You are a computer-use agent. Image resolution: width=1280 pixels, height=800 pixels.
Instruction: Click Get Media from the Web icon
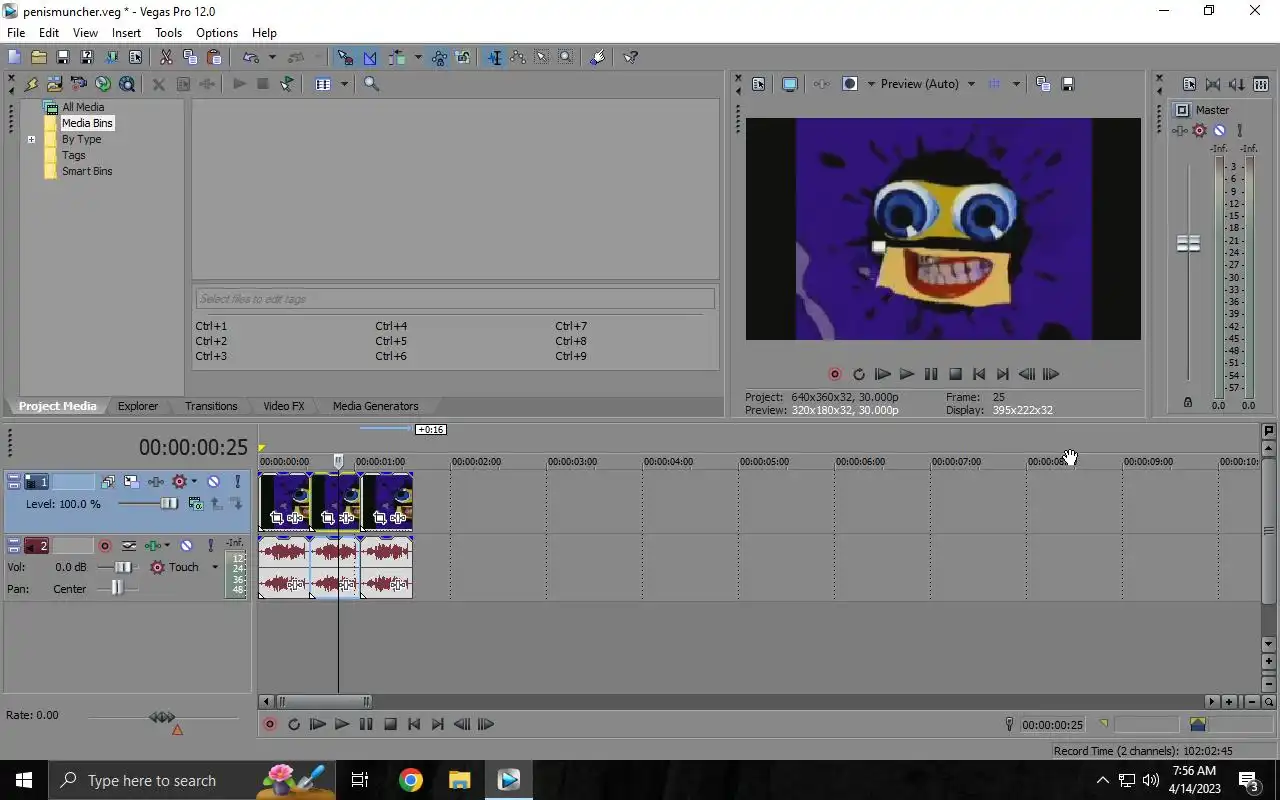[x=102, y=84]
